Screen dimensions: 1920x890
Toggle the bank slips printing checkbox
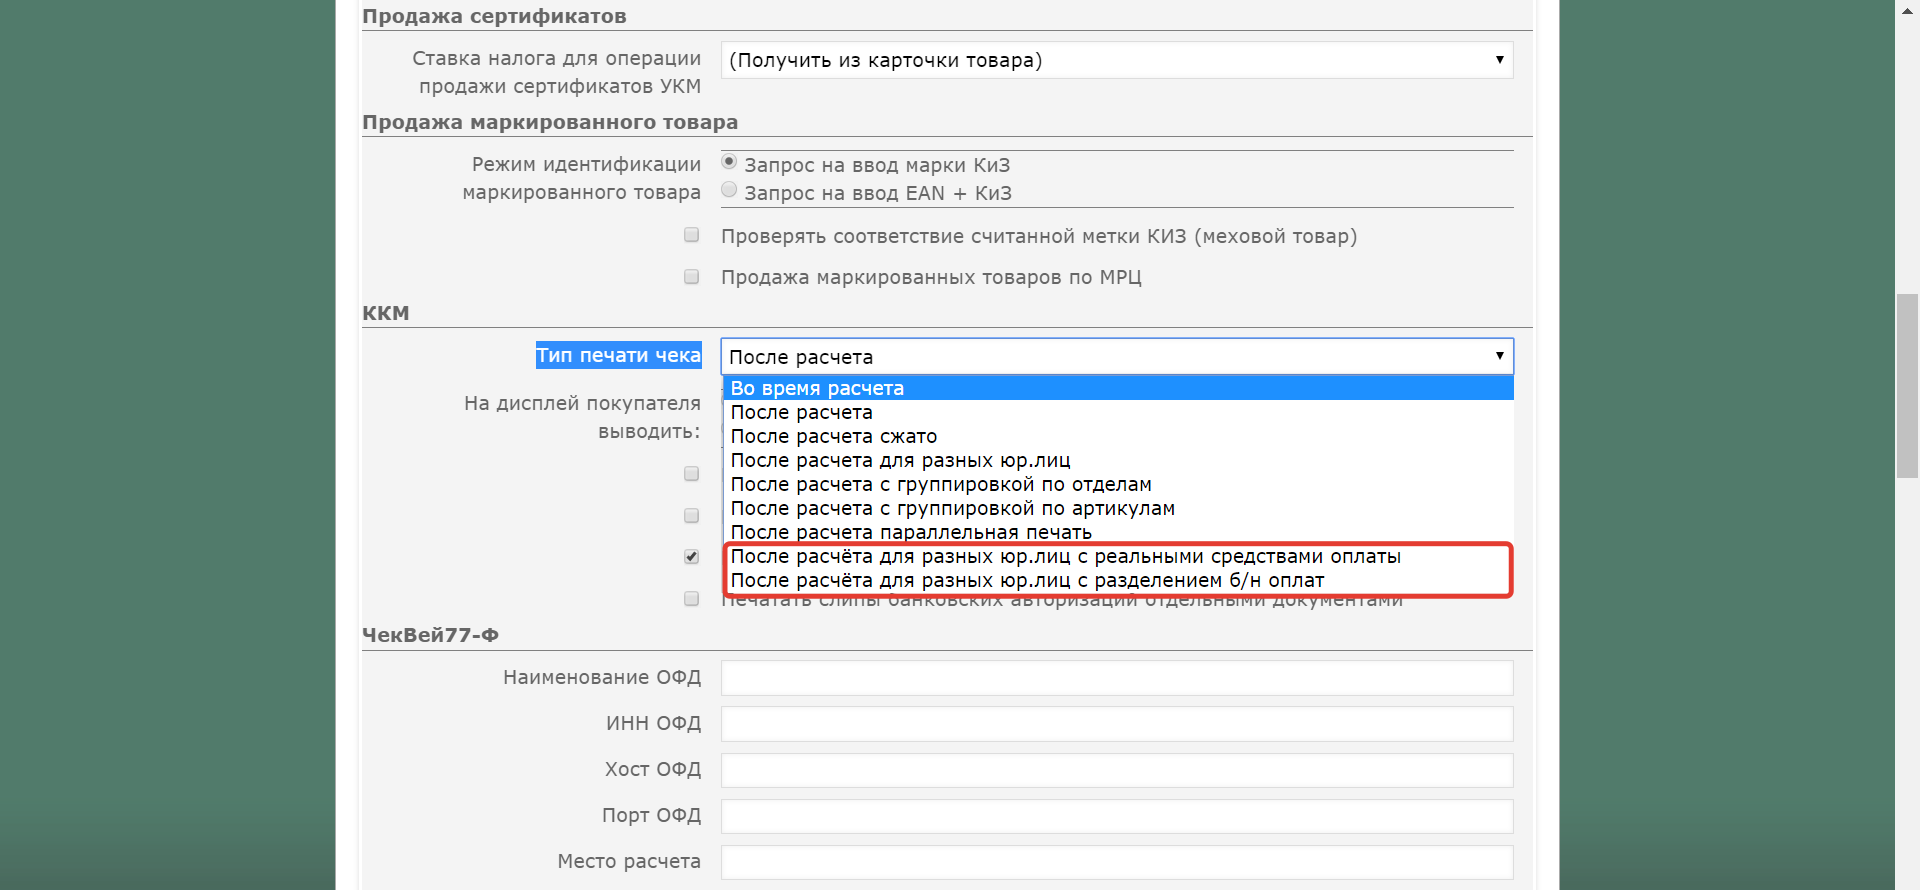point(691,599)
